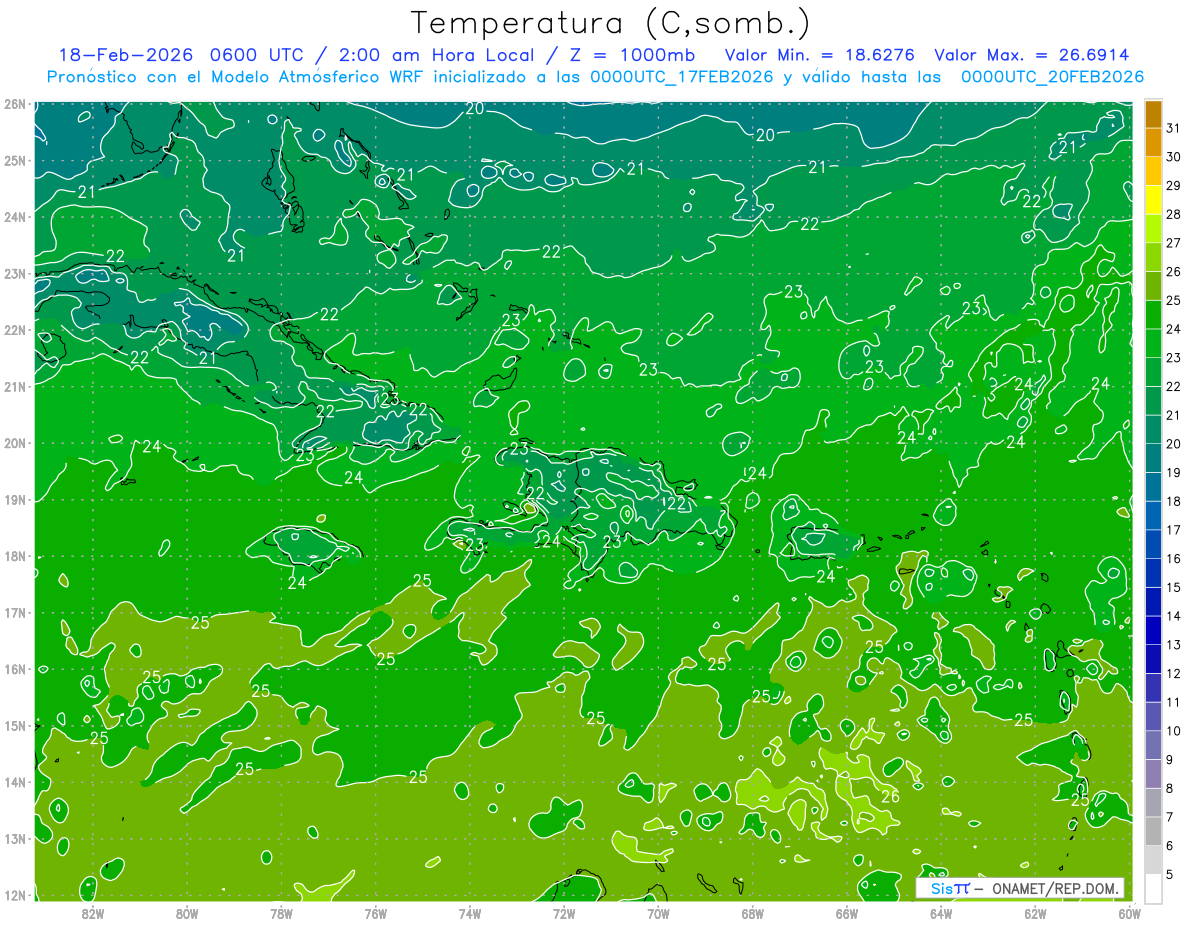
Task: Pick the orange legend swatch between 30 and 31
Action: 1153,142
